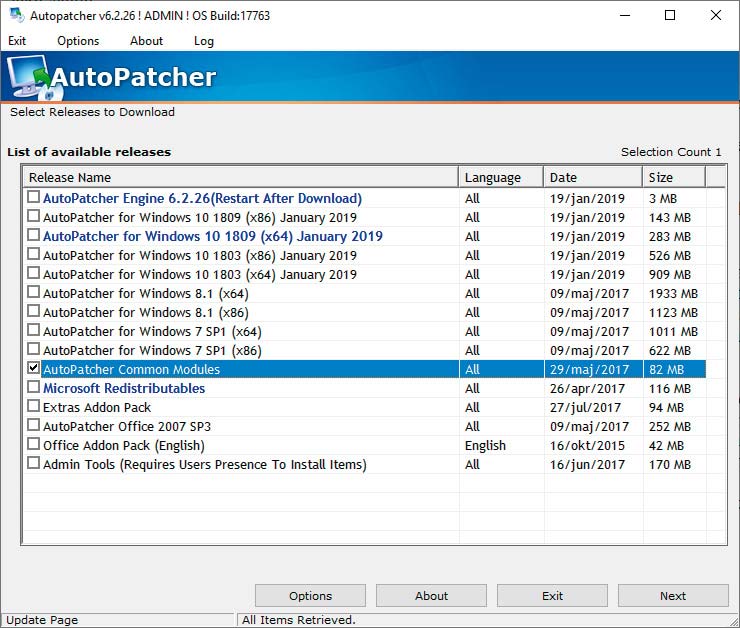
Task: Check Microsoft Redistributables checkbox
Action: tap(33, 387)
